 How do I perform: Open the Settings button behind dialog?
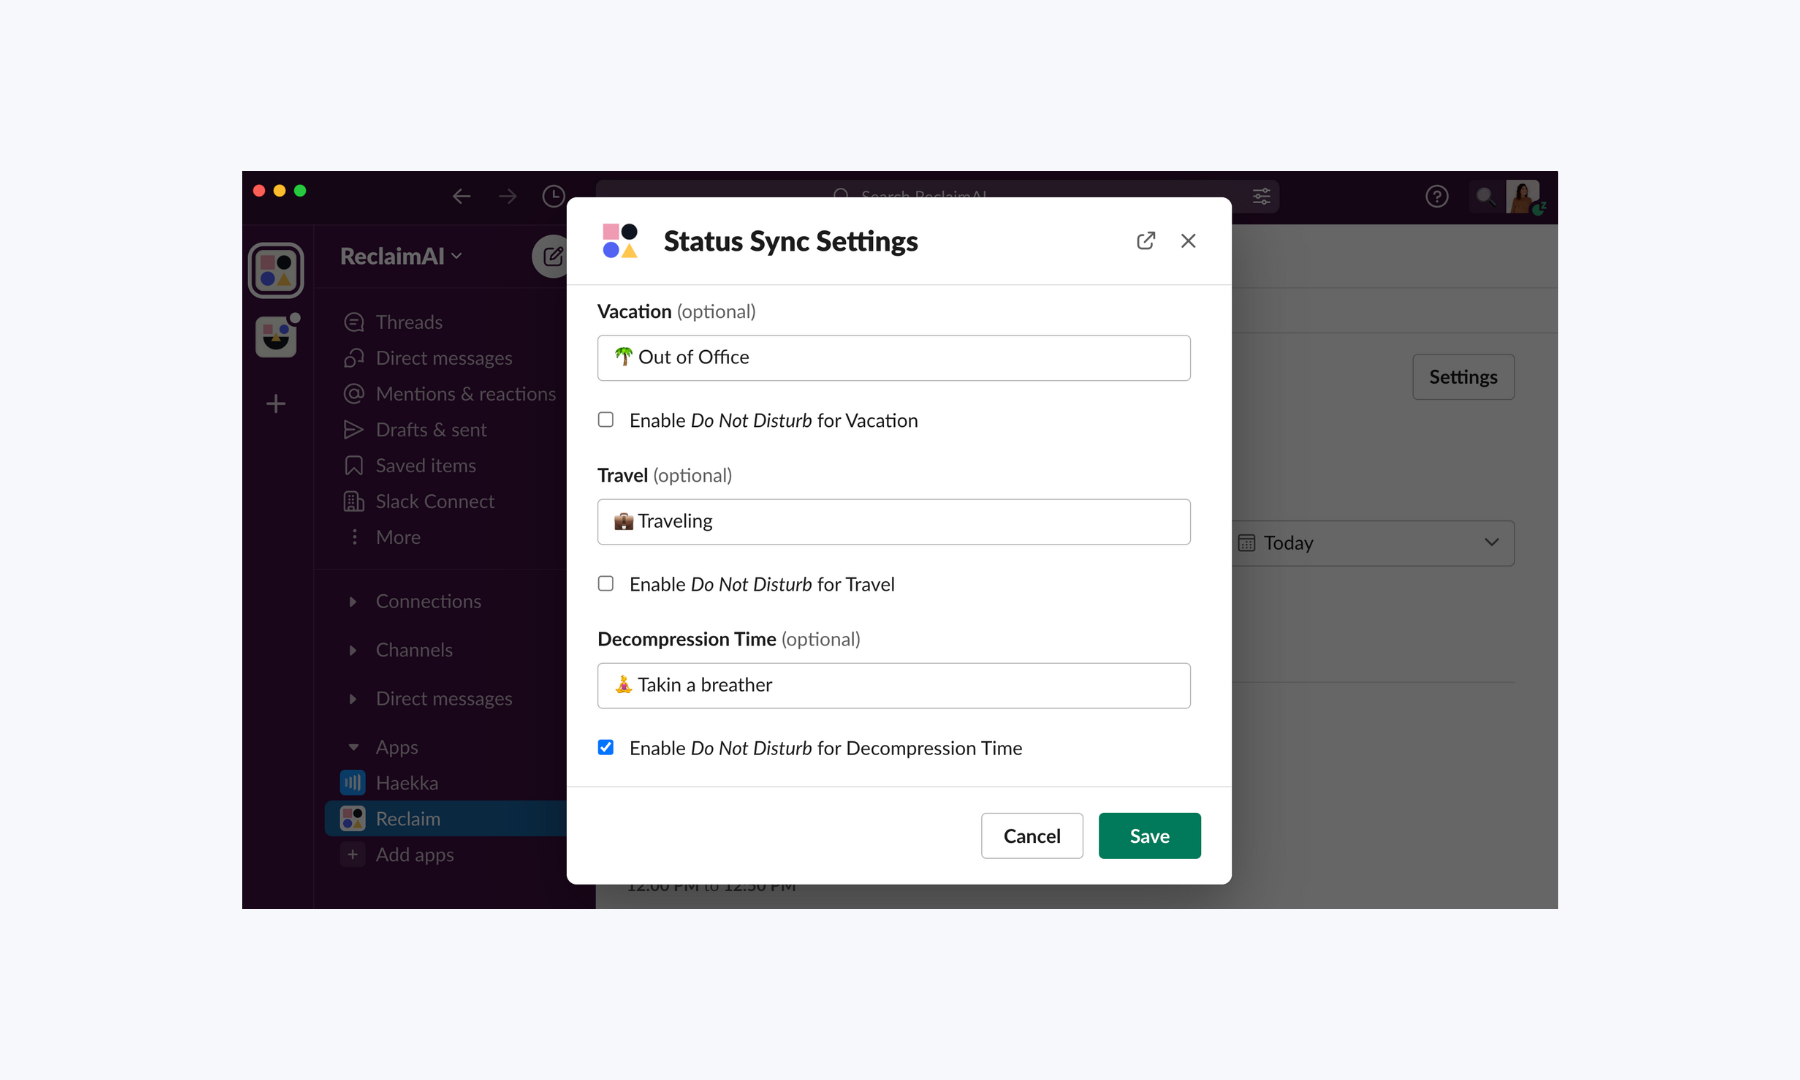click(x=1463, y=377)
